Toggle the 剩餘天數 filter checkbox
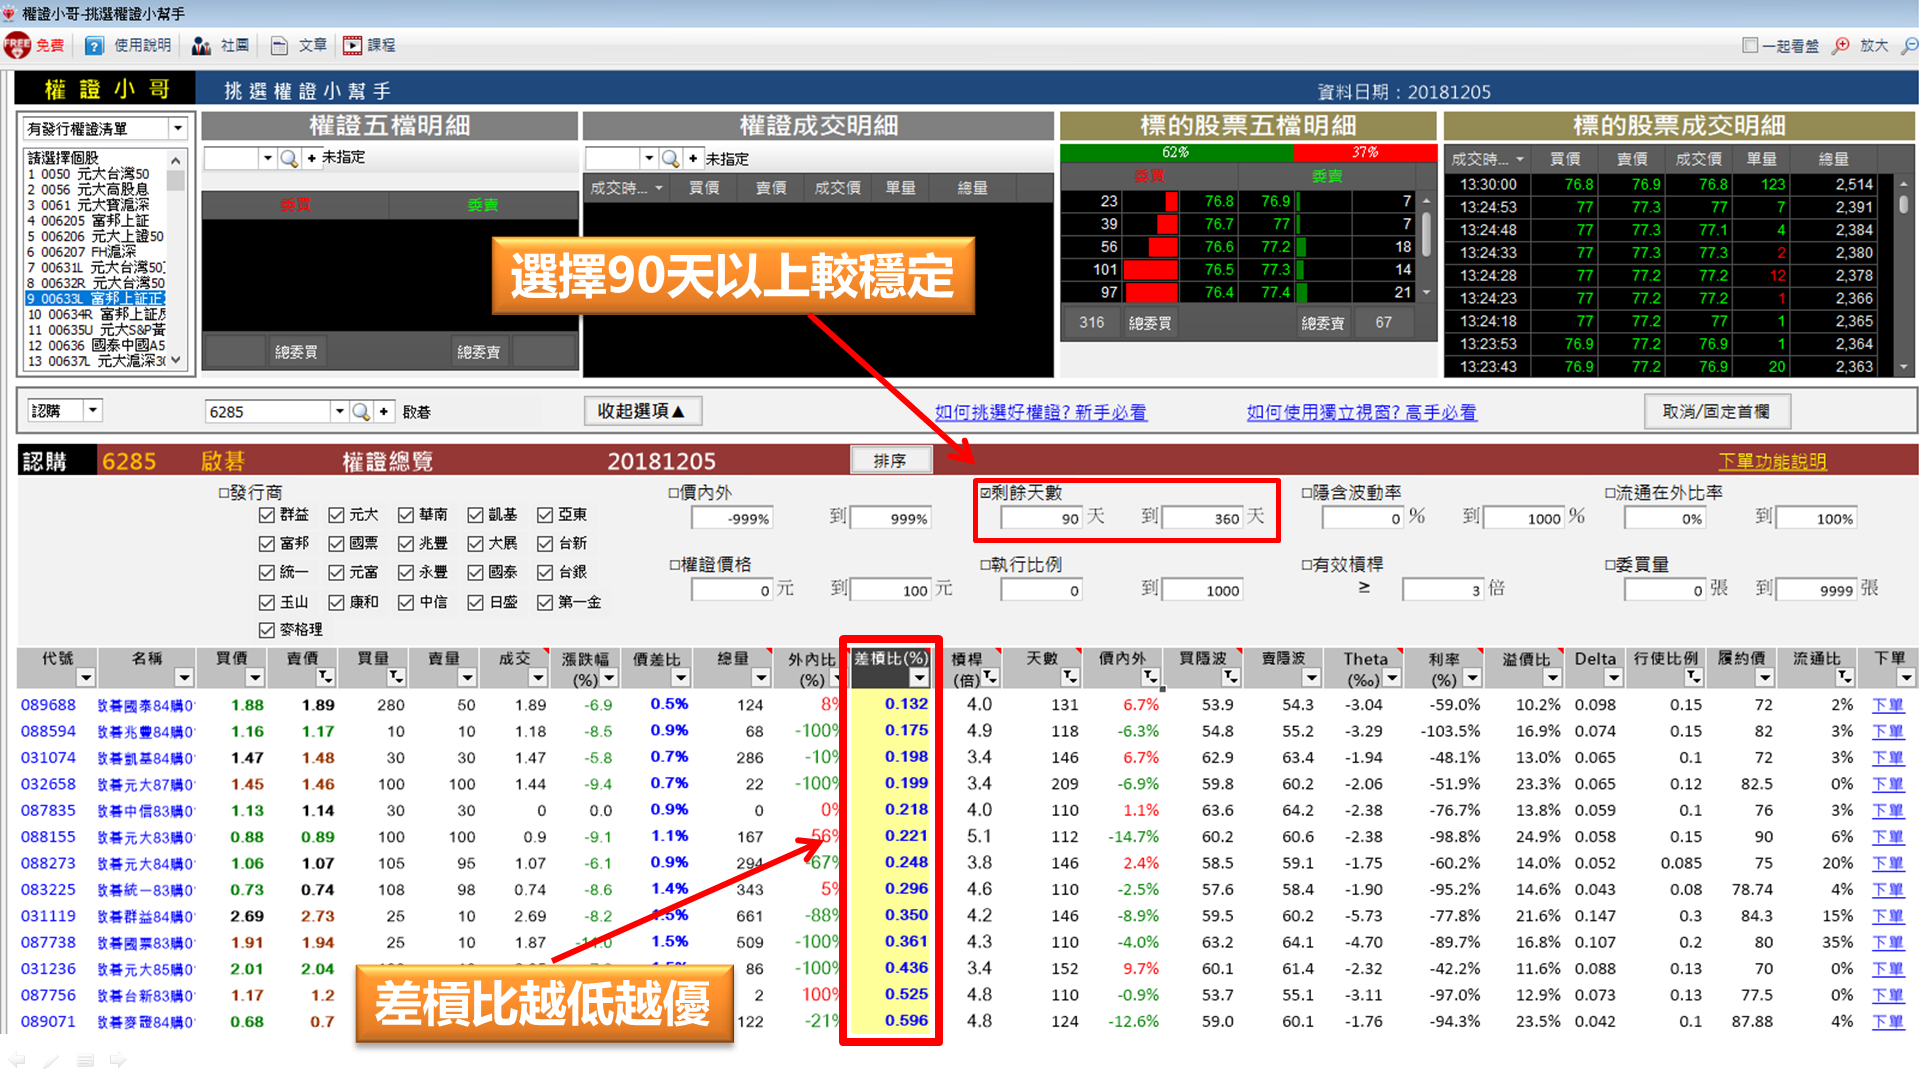Image resolution: width=1920 pixels, height=1080 pixels. 985,492
